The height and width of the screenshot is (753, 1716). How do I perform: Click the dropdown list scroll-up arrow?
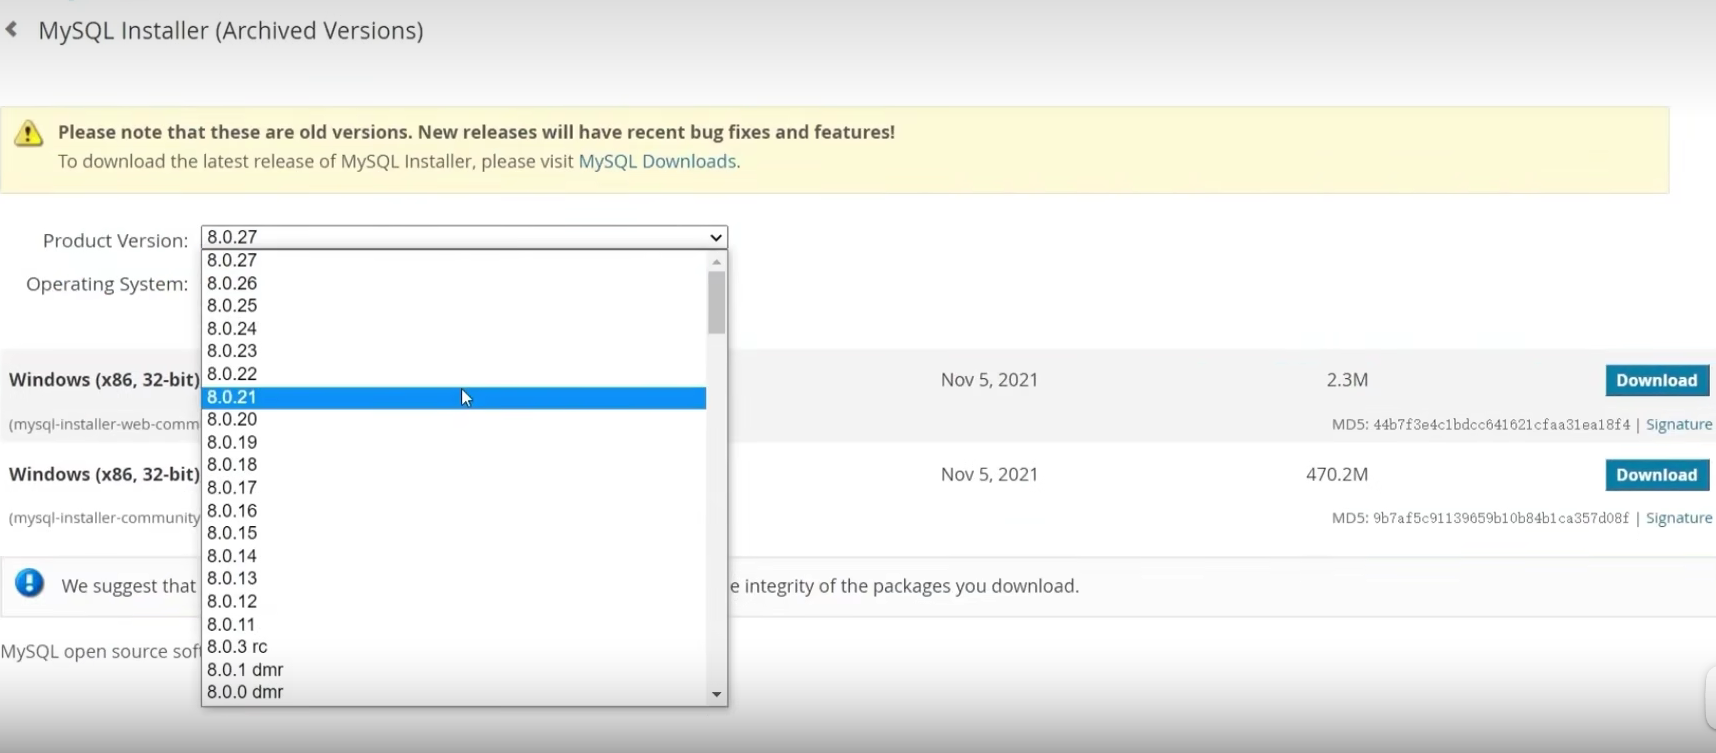716,262
